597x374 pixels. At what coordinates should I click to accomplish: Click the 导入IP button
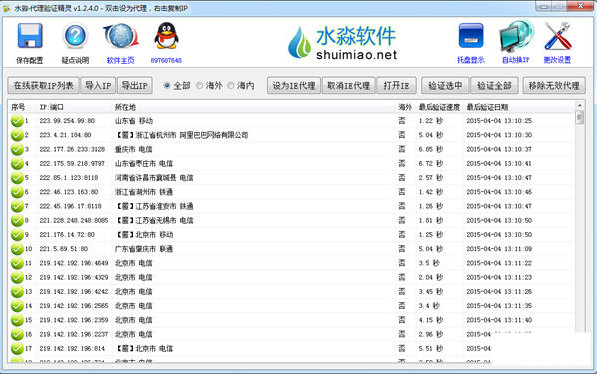coord(98,86)
